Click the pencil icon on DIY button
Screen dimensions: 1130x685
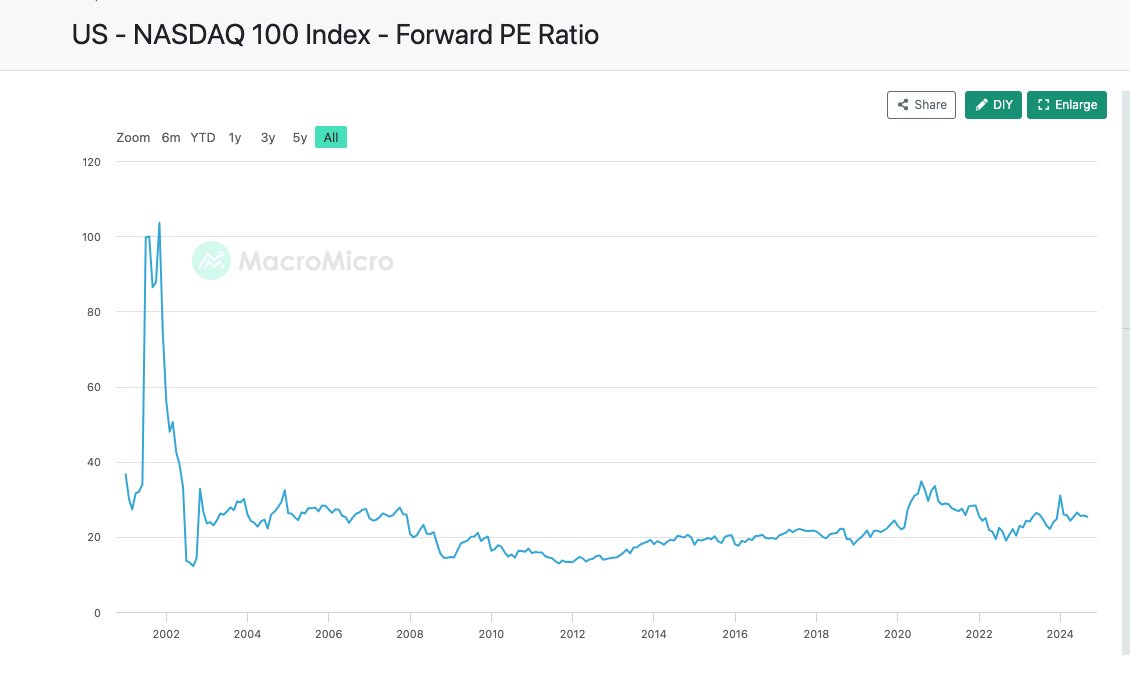[x=981, y=105]
